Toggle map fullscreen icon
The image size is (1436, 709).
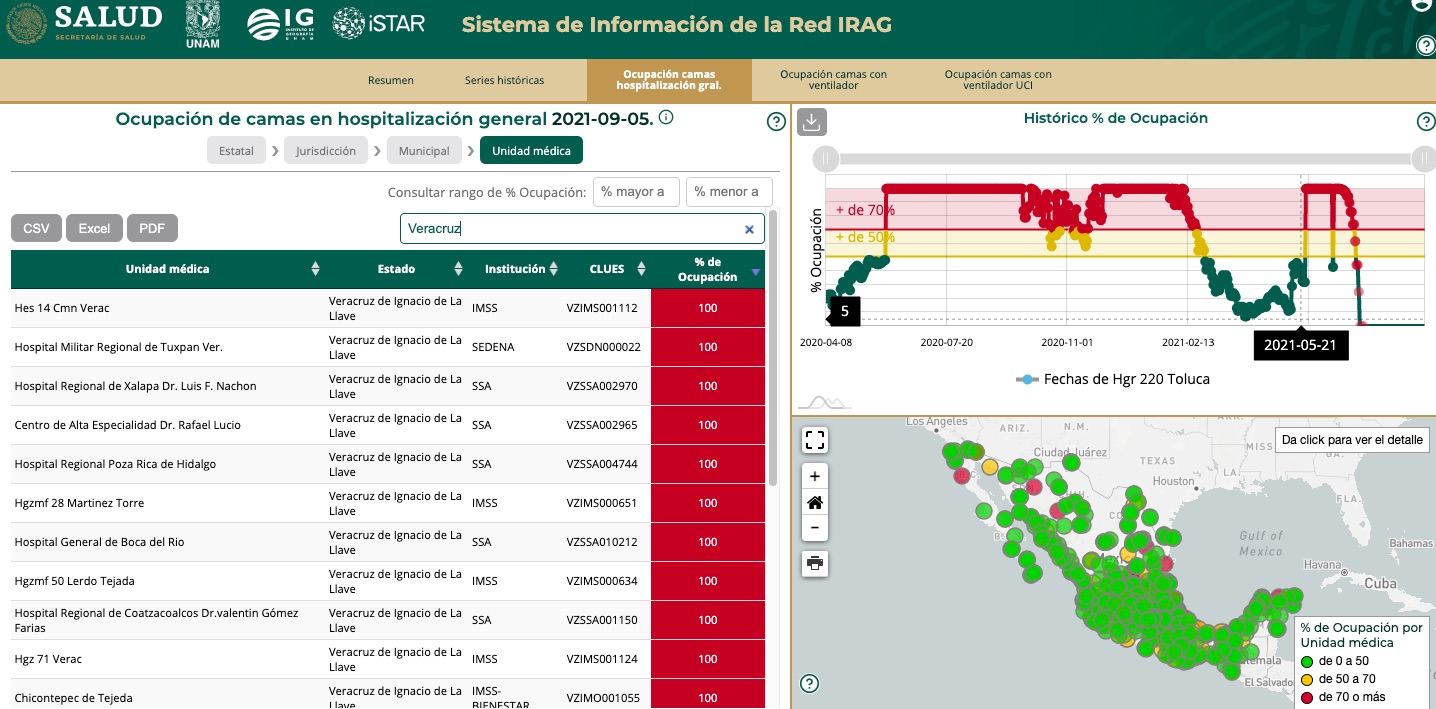click(x=815, y=440)
